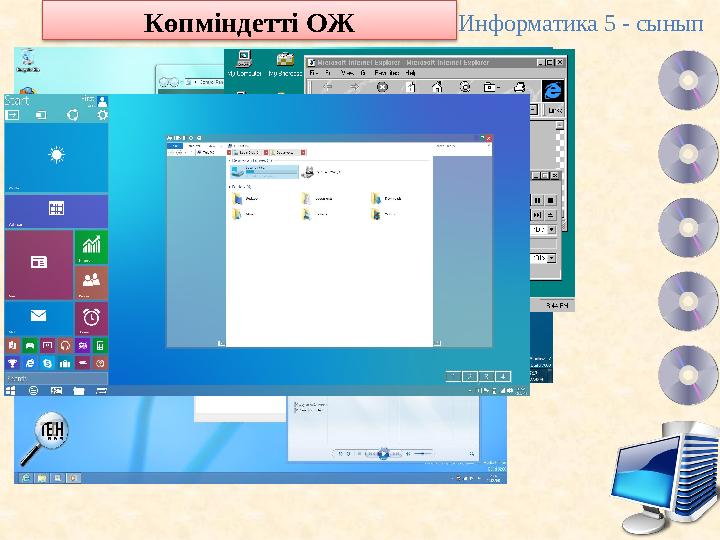The width and height of the screenshot is (720, 540).
Task: Stop playback in Windows 98 media player
Action: pyautogui.click(x=550, y=200)
